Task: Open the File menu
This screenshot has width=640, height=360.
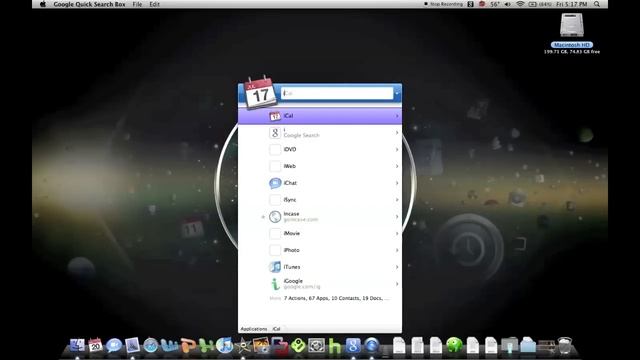Action: pos(138,4)
